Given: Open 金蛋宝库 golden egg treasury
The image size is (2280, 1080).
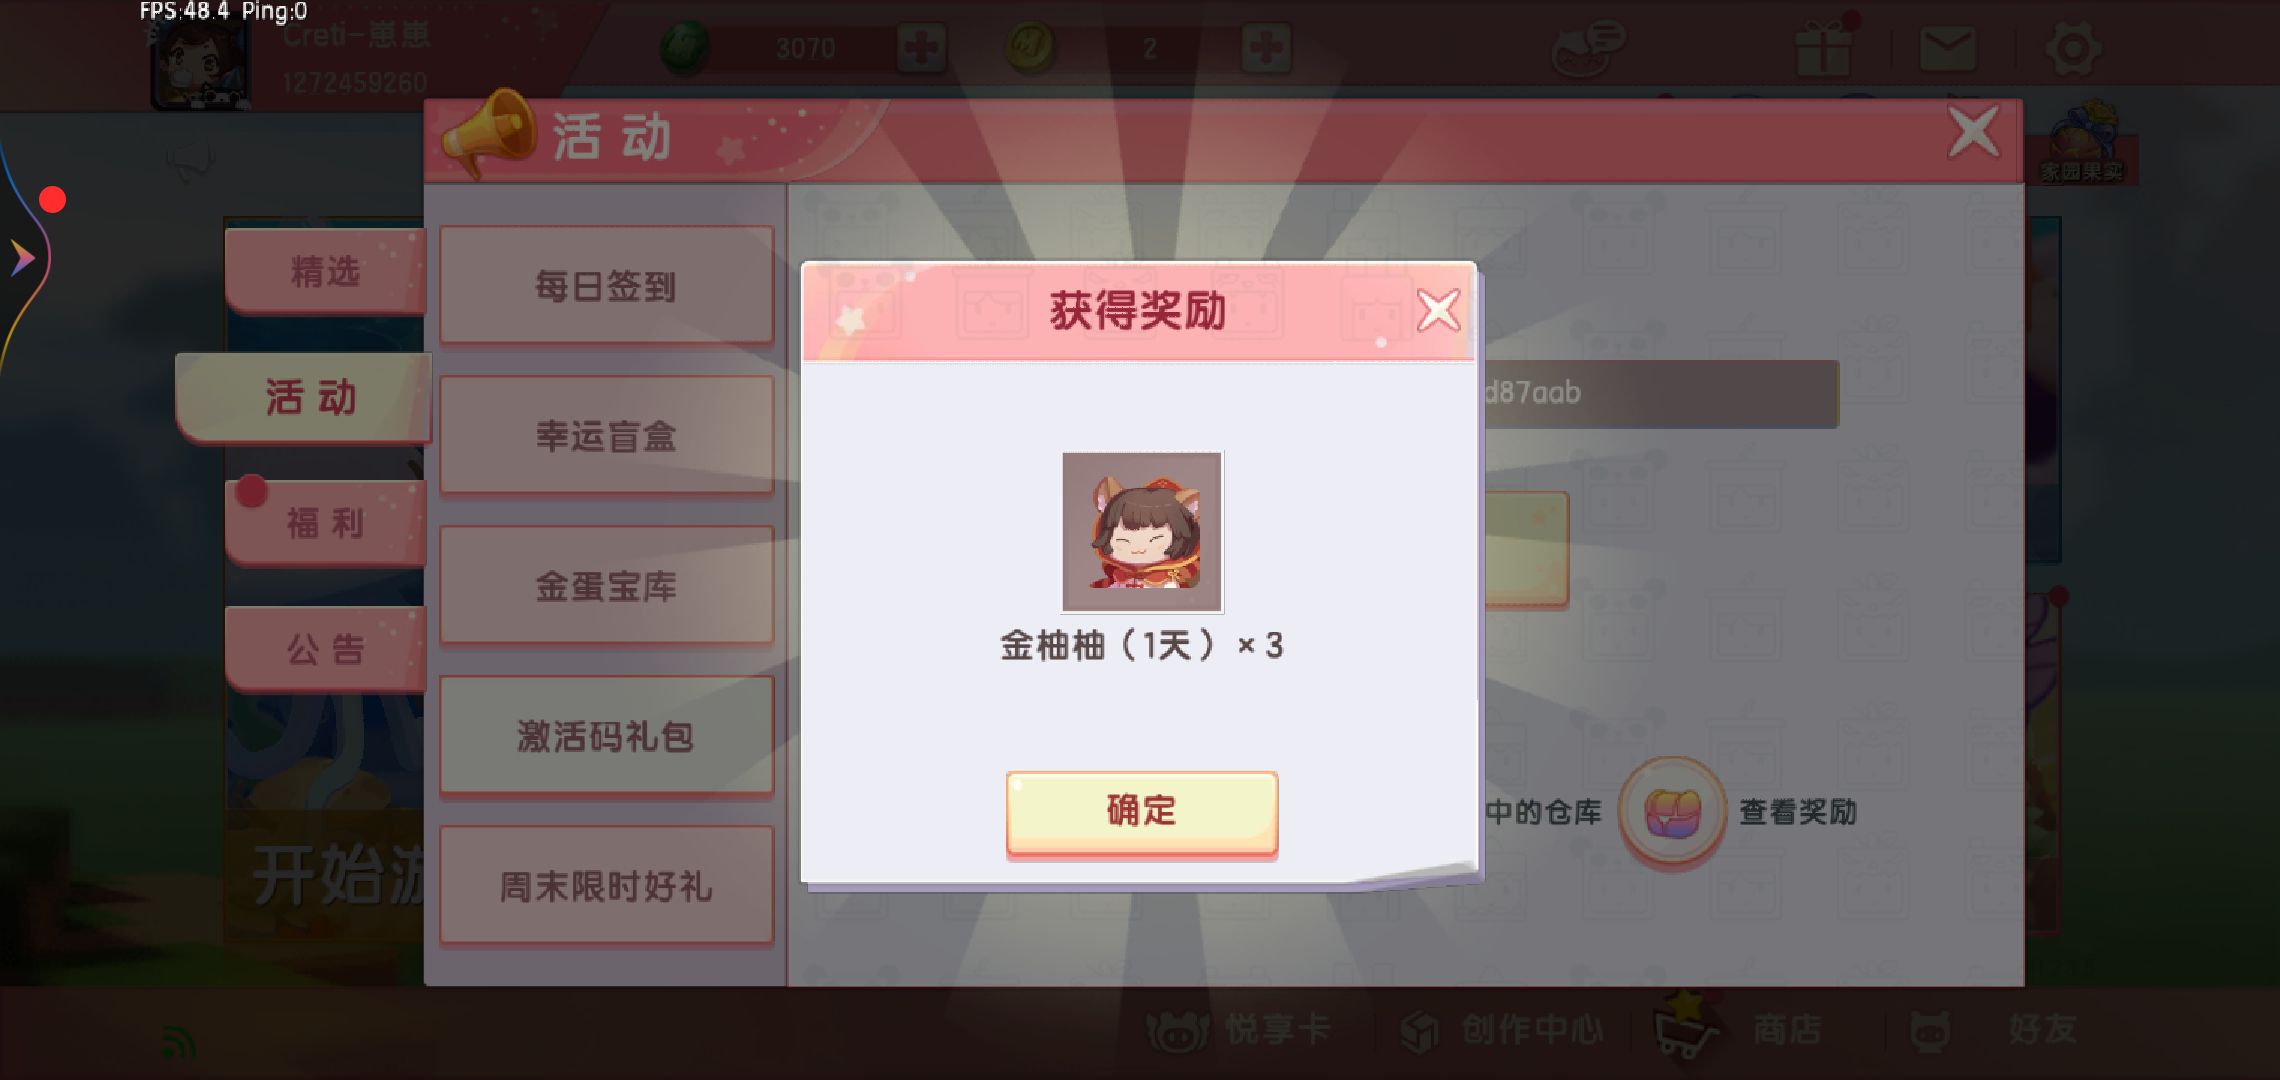Looking at the screenshot, I should [606, 586].
